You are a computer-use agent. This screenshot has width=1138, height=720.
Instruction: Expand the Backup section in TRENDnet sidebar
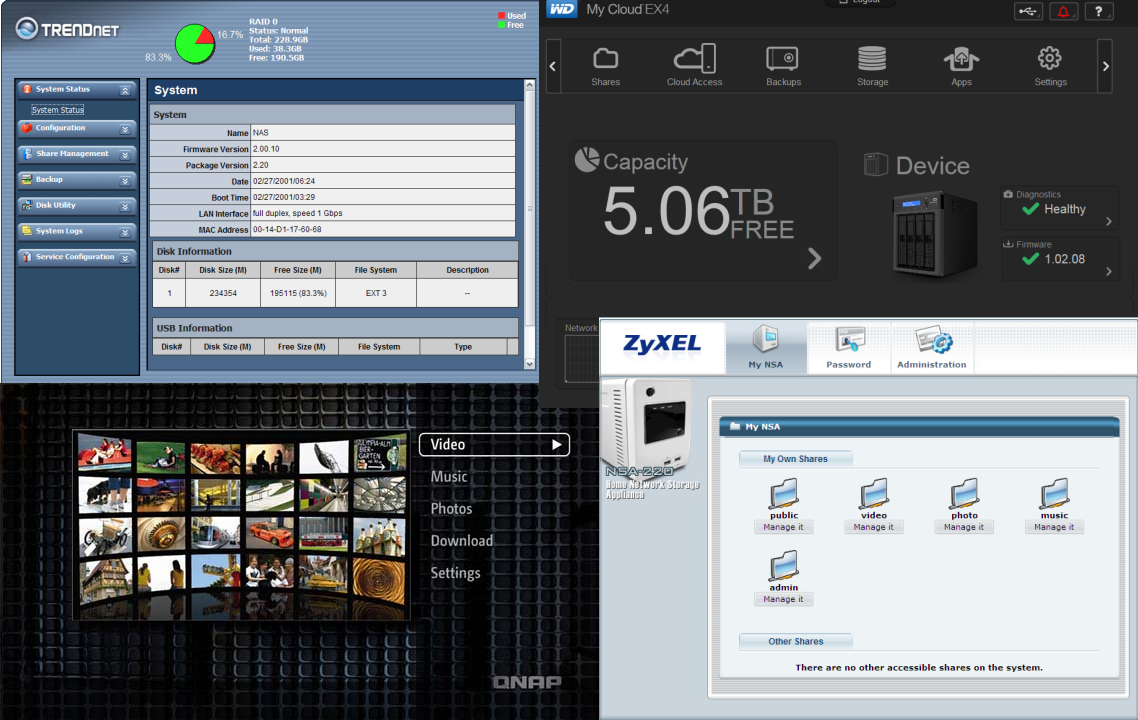click(125, 181)
